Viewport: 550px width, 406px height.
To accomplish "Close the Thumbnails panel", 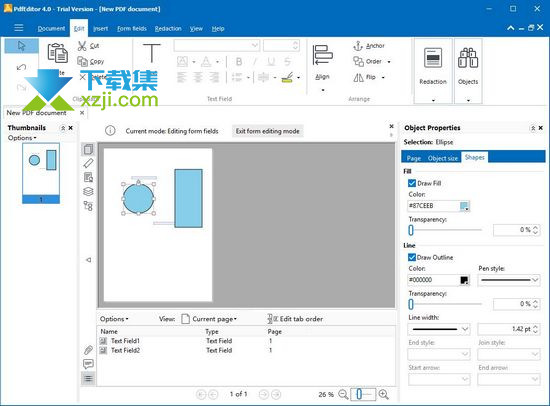I will point(71,128).
